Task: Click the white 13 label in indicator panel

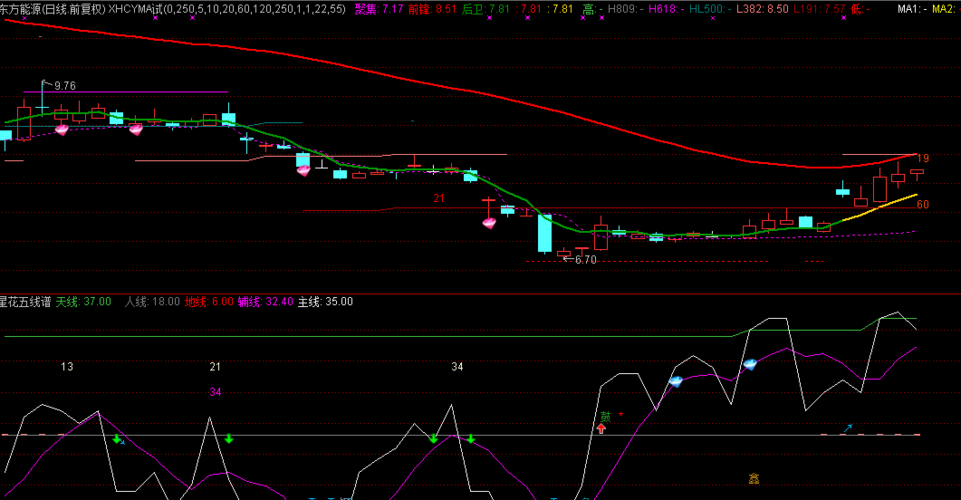Action: pos(67,366)
